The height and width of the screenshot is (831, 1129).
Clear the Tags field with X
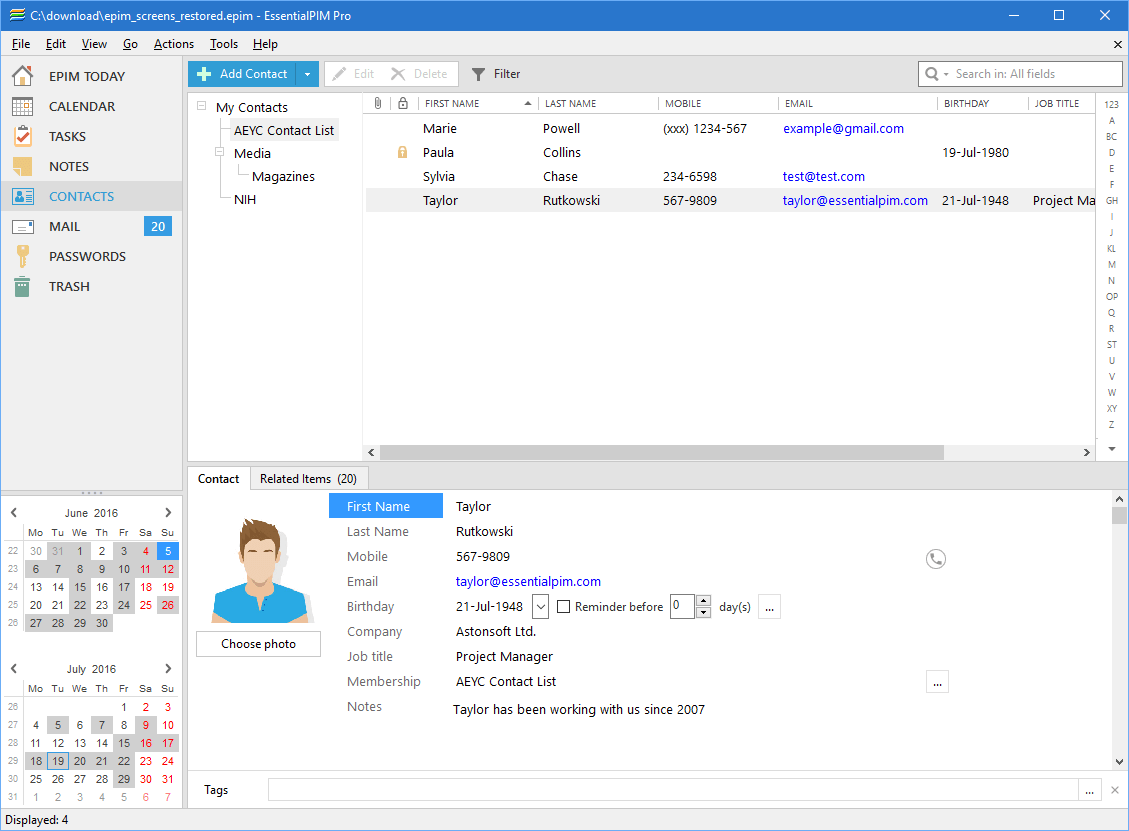pos(1115,790)
